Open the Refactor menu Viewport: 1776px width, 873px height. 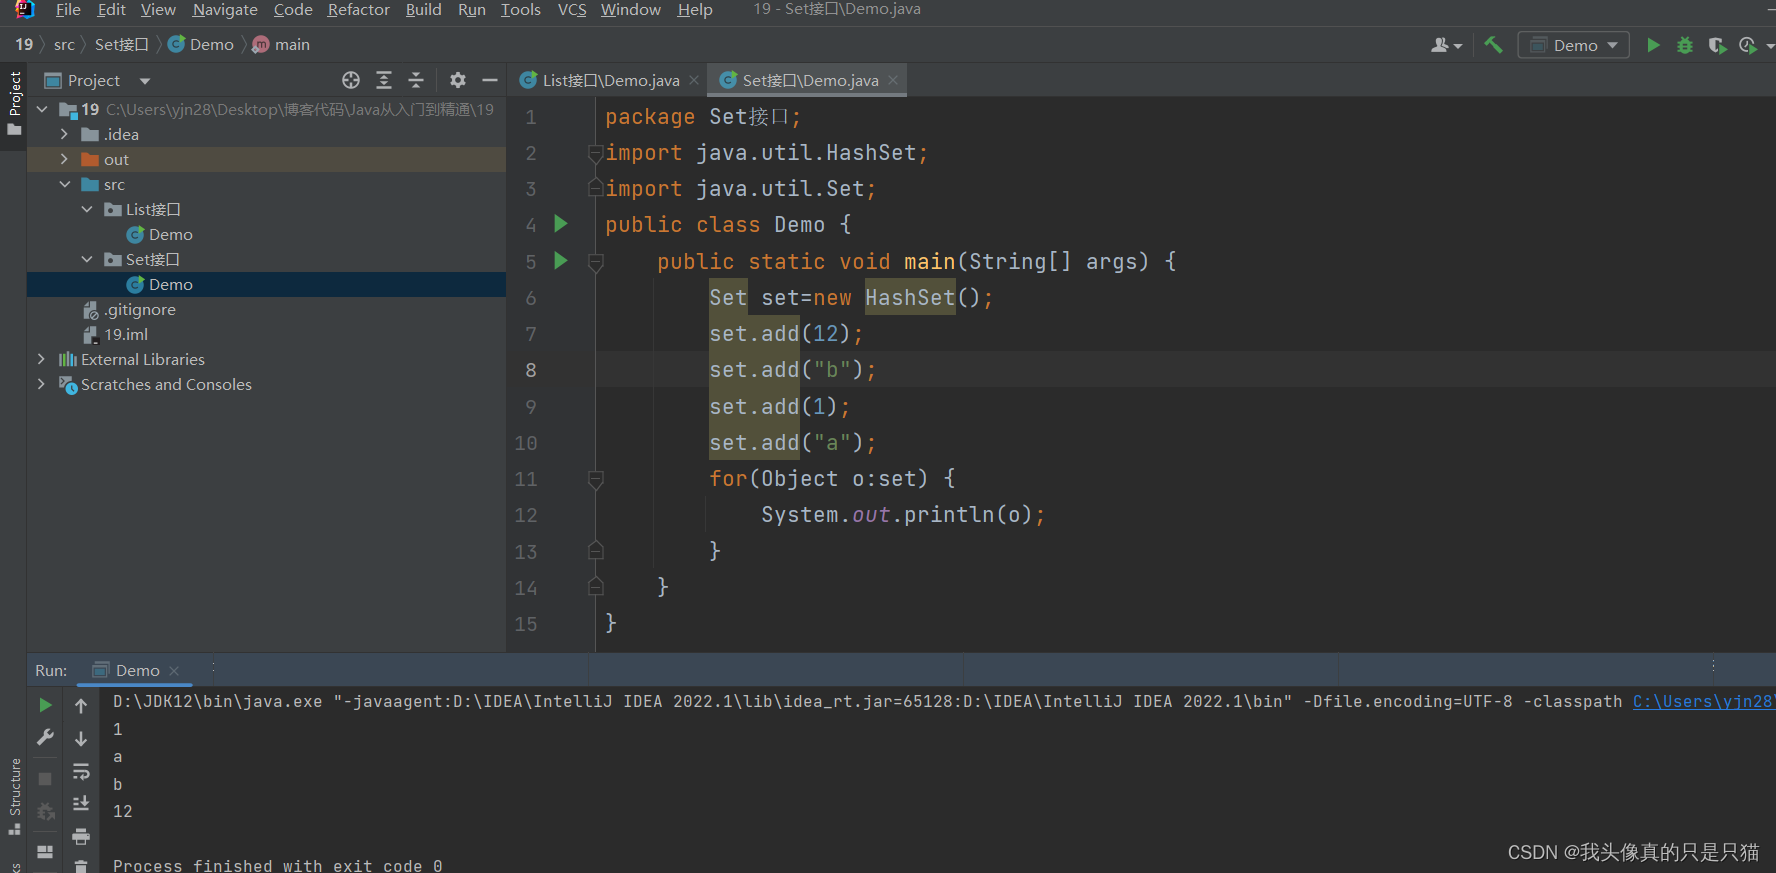click(358, 10)
